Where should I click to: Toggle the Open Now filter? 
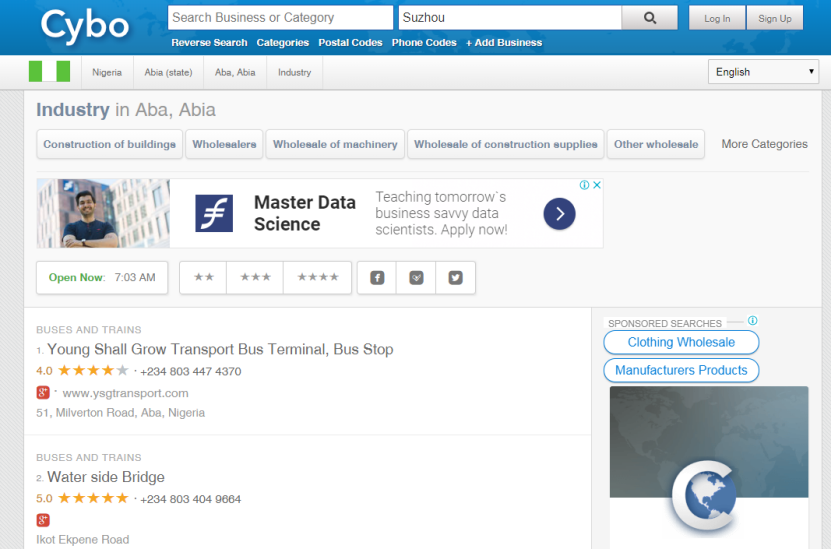[102, 278]
